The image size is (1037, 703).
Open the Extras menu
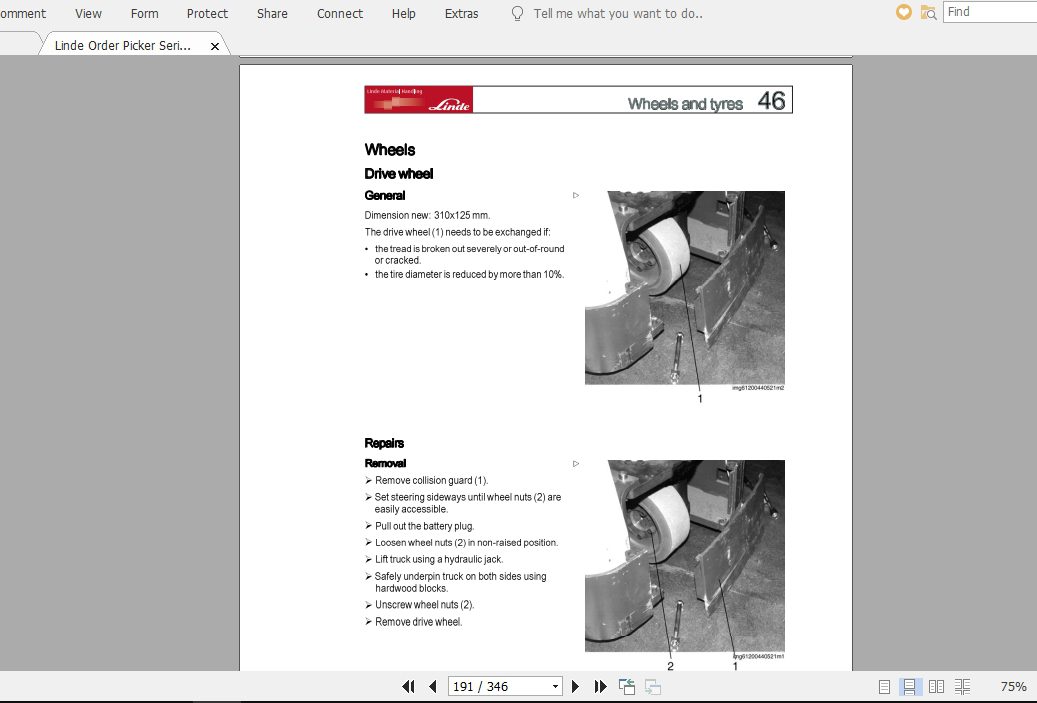(x=461, y=13)
